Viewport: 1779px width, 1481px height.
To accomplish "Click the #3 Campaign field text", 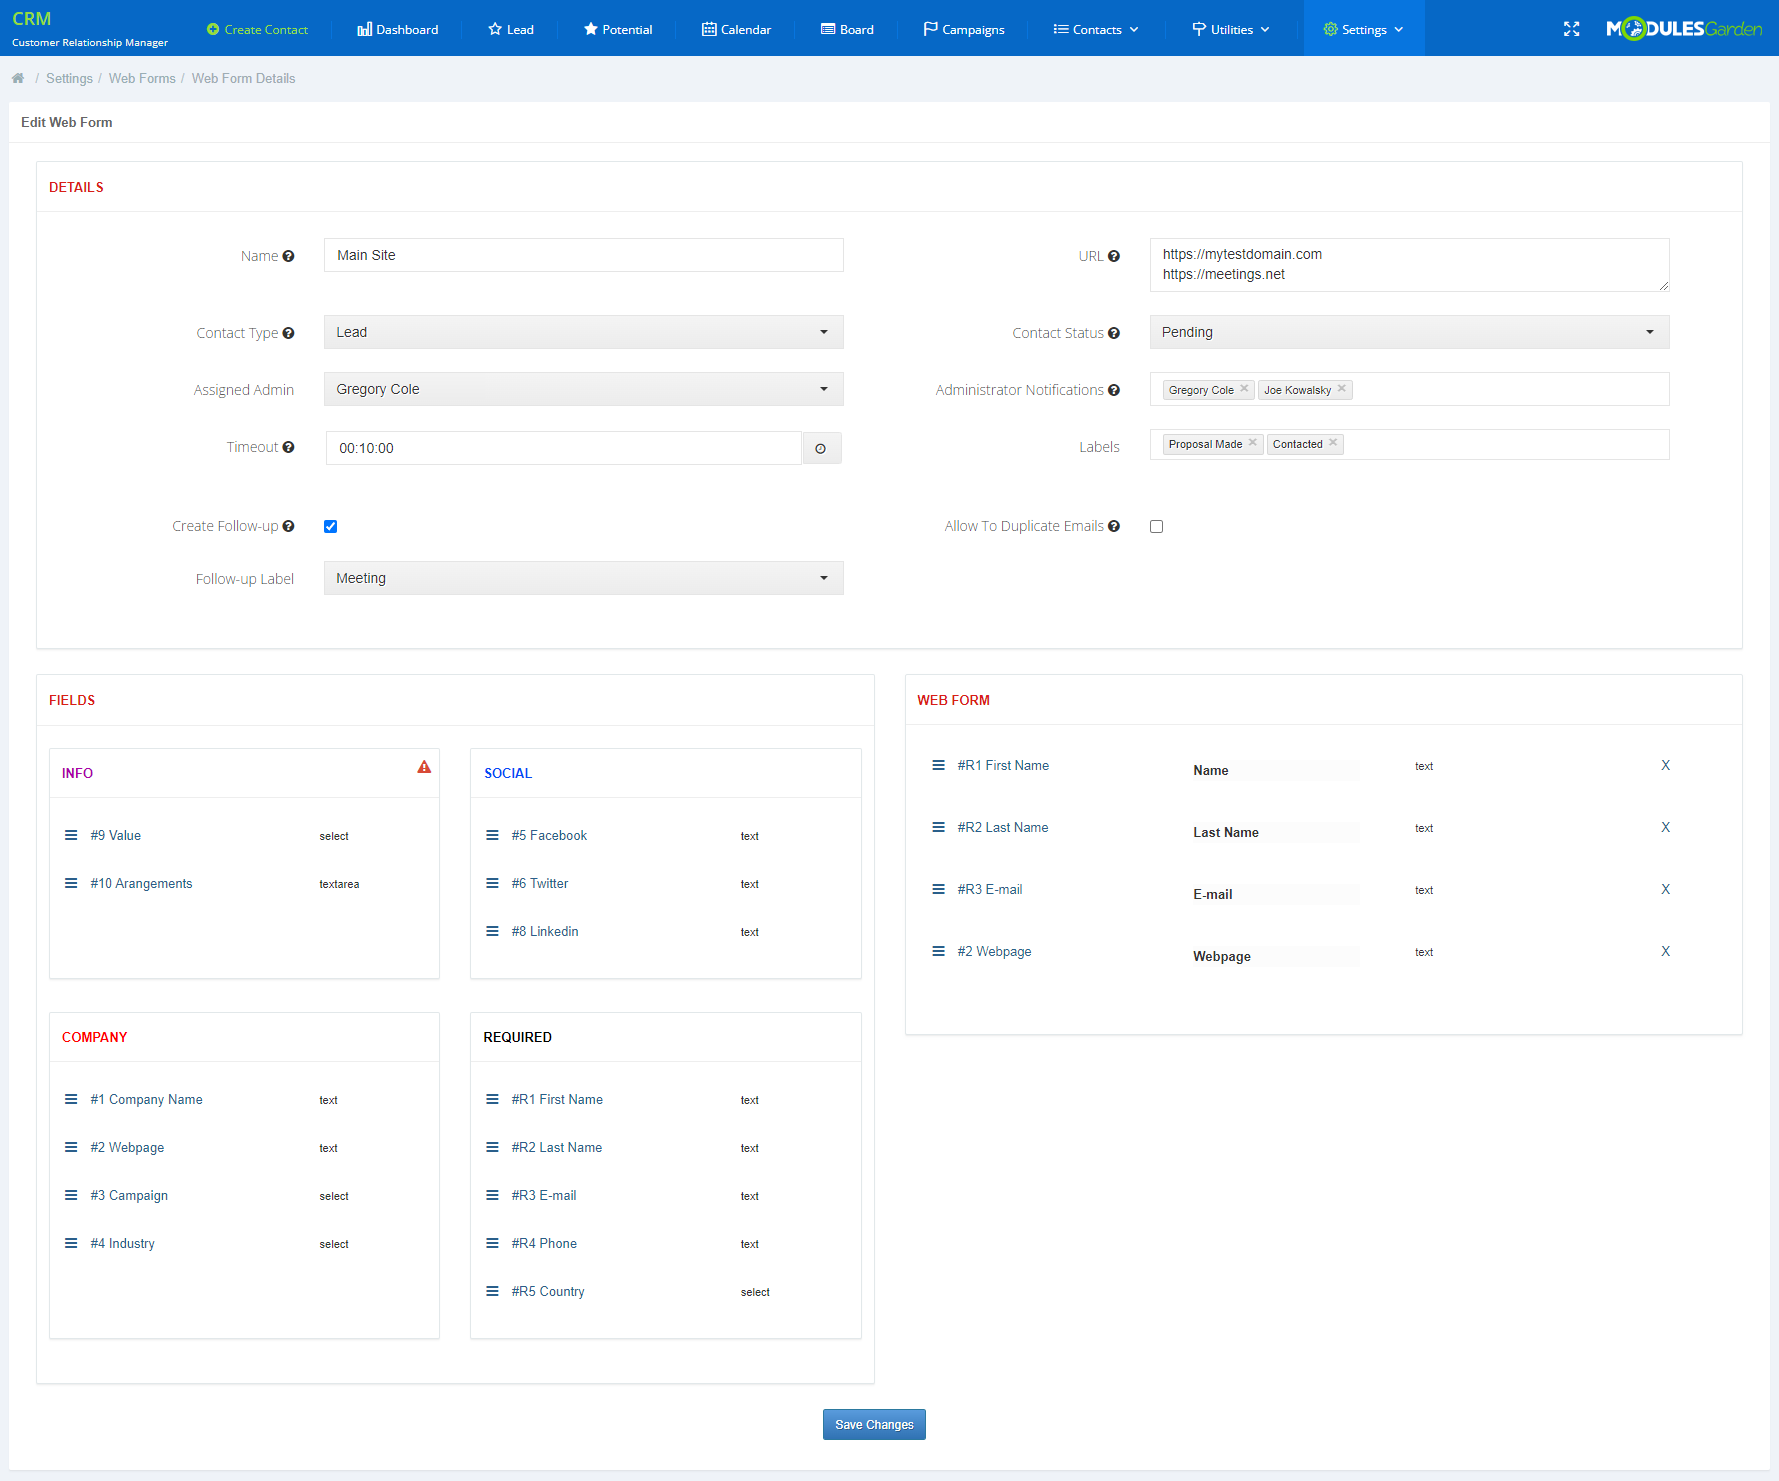I will pyautogui.click(x=129, y=1195).
